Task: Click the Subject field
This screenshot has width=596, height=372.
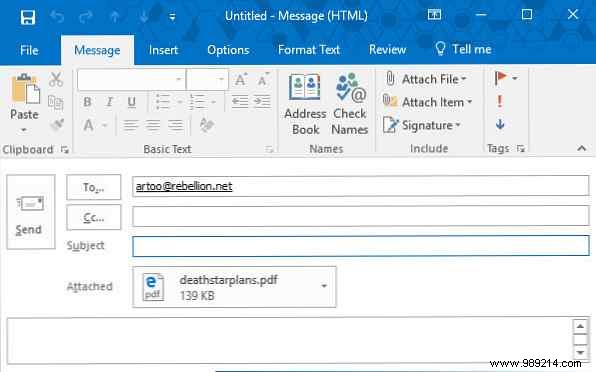Action: pos(361,246)
